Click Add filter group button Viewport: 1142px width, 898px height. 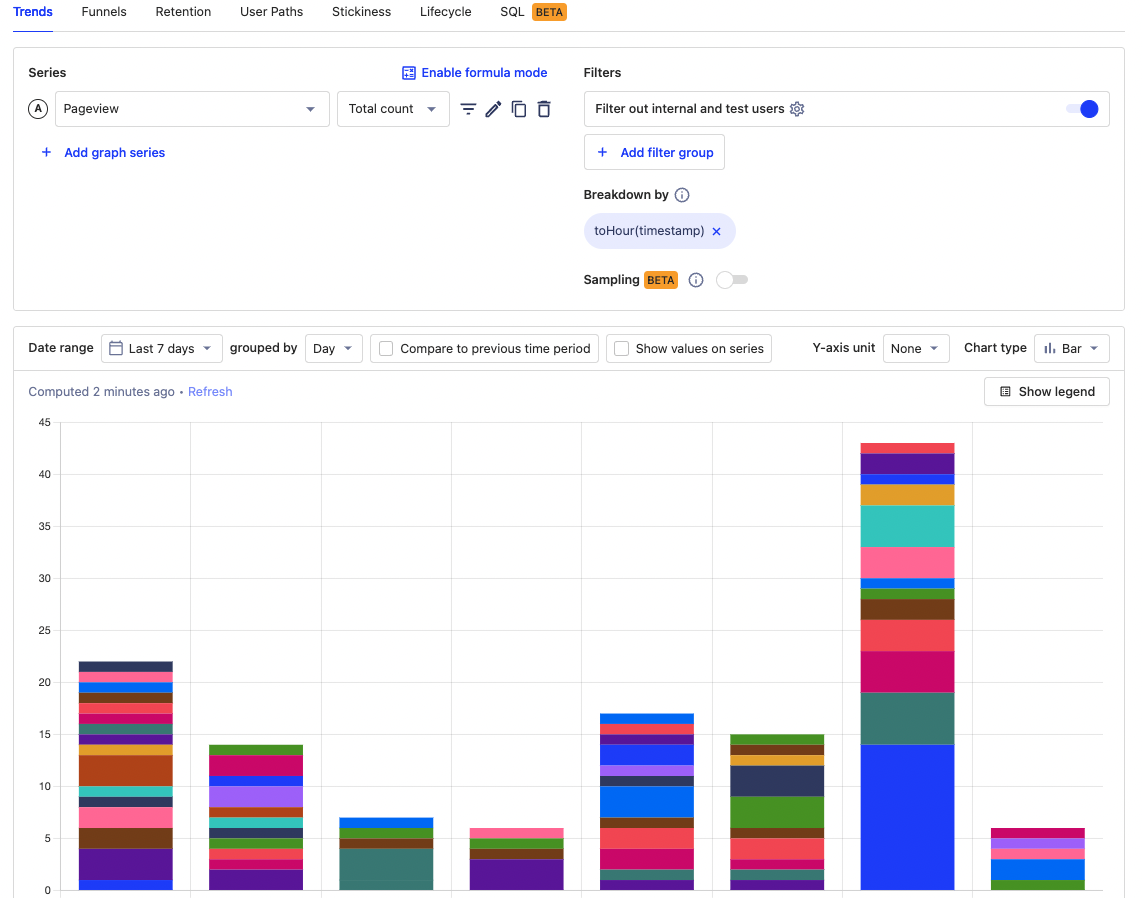pos(655,153)
